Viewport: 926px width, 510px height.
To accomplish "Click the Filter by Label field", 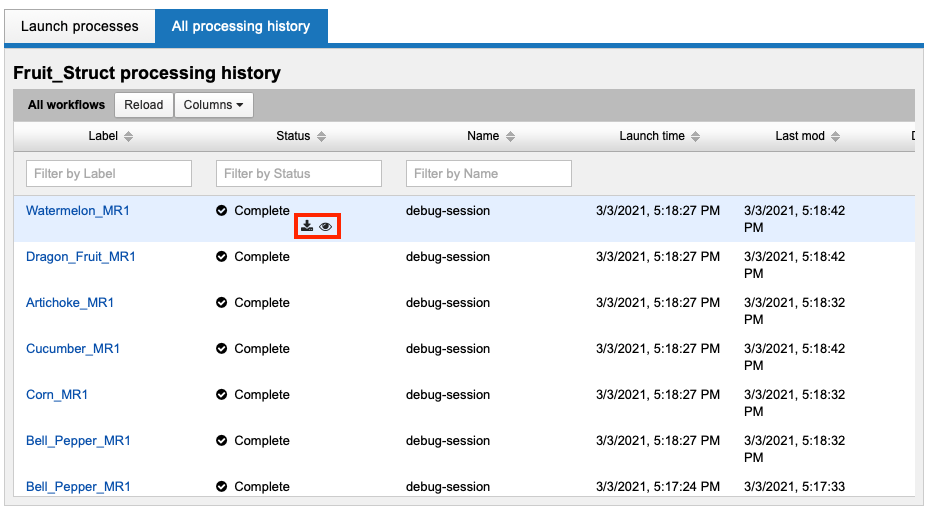I will (x=109, y=173).
